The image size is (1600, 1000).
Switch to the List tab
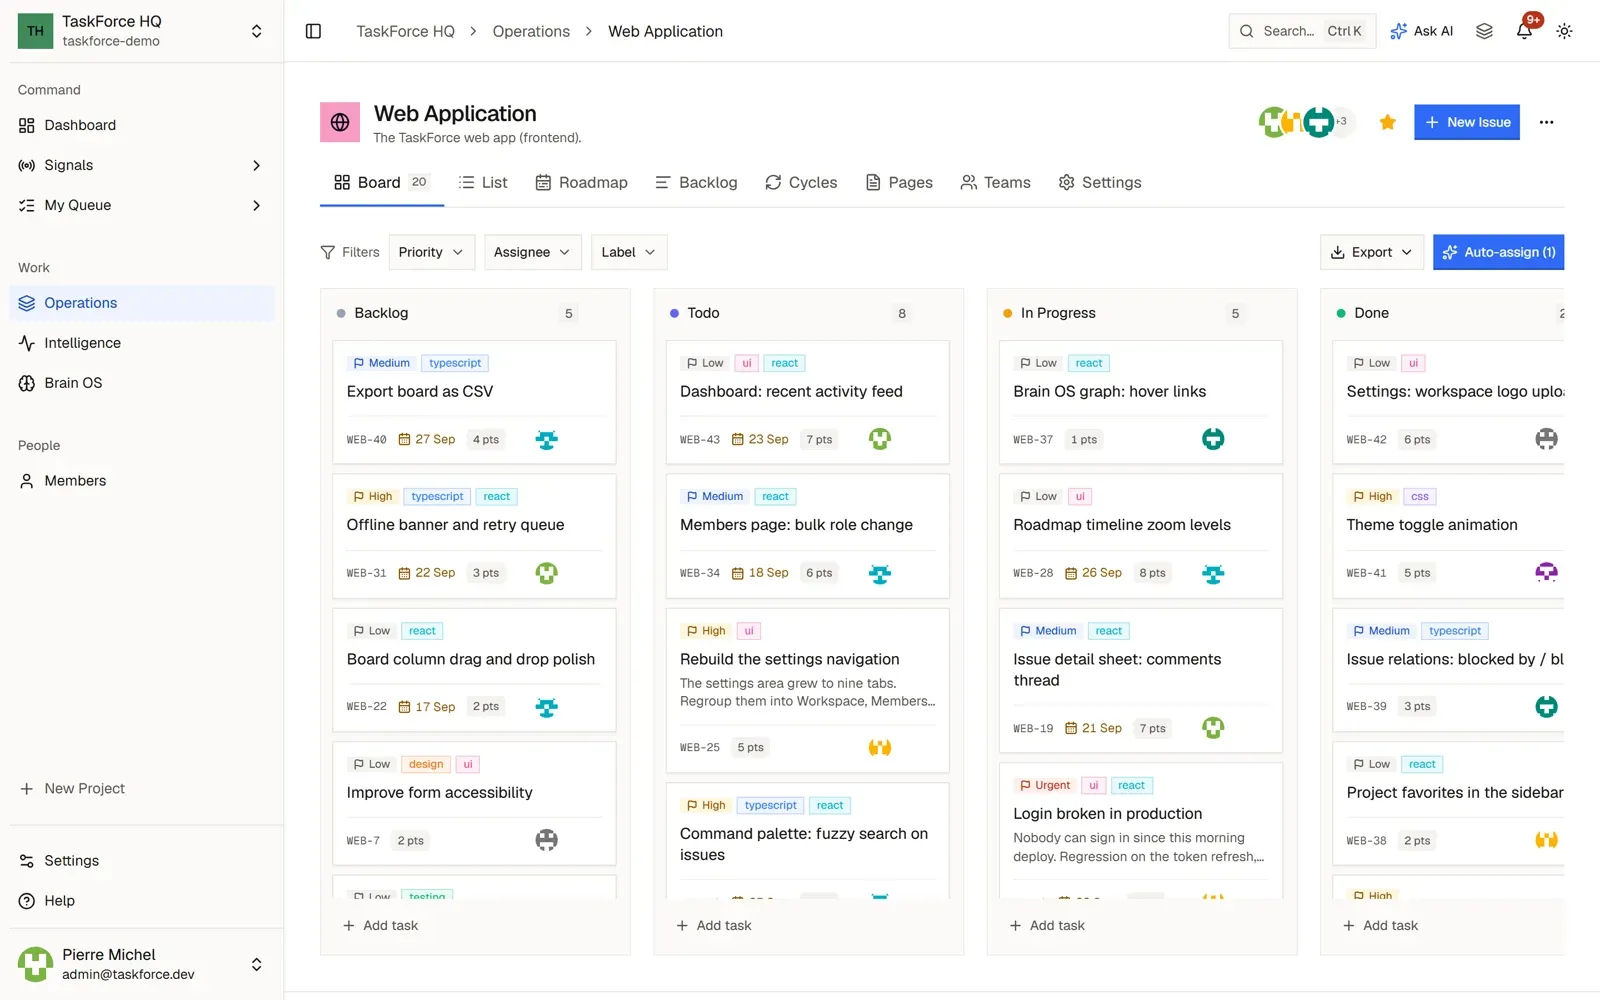tap(483, 182)
